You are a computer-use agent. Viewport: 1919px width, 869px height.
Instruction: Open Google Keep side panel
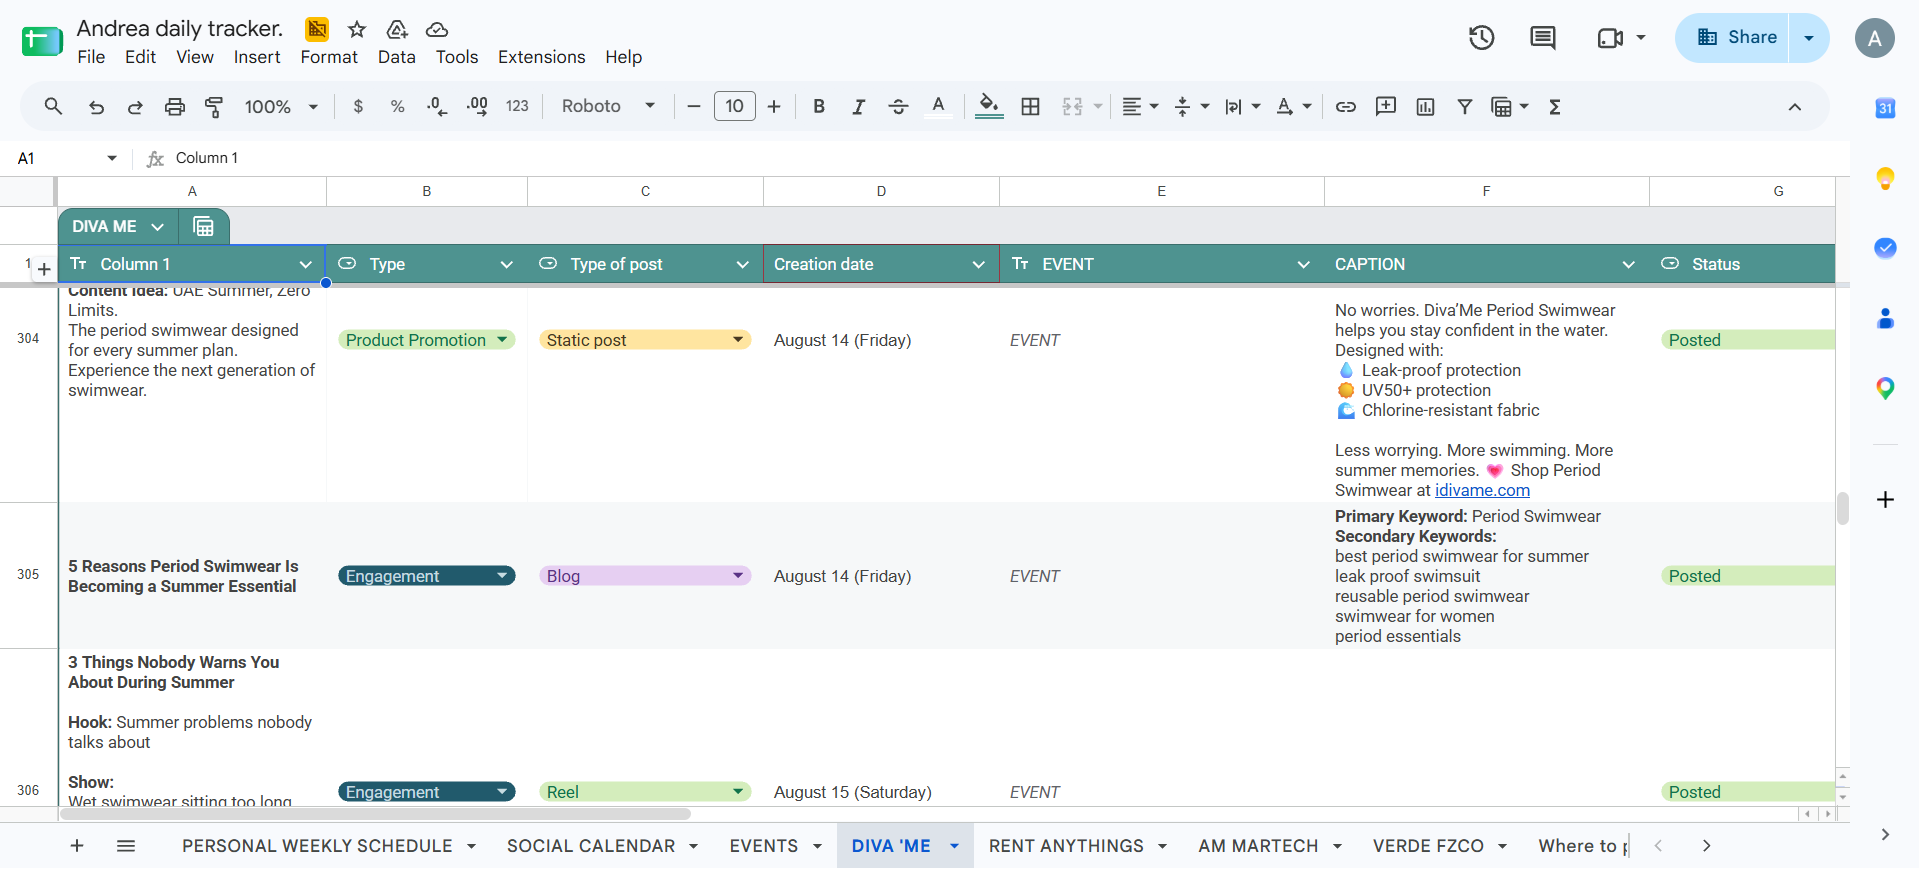click(x=1885, y=178)
